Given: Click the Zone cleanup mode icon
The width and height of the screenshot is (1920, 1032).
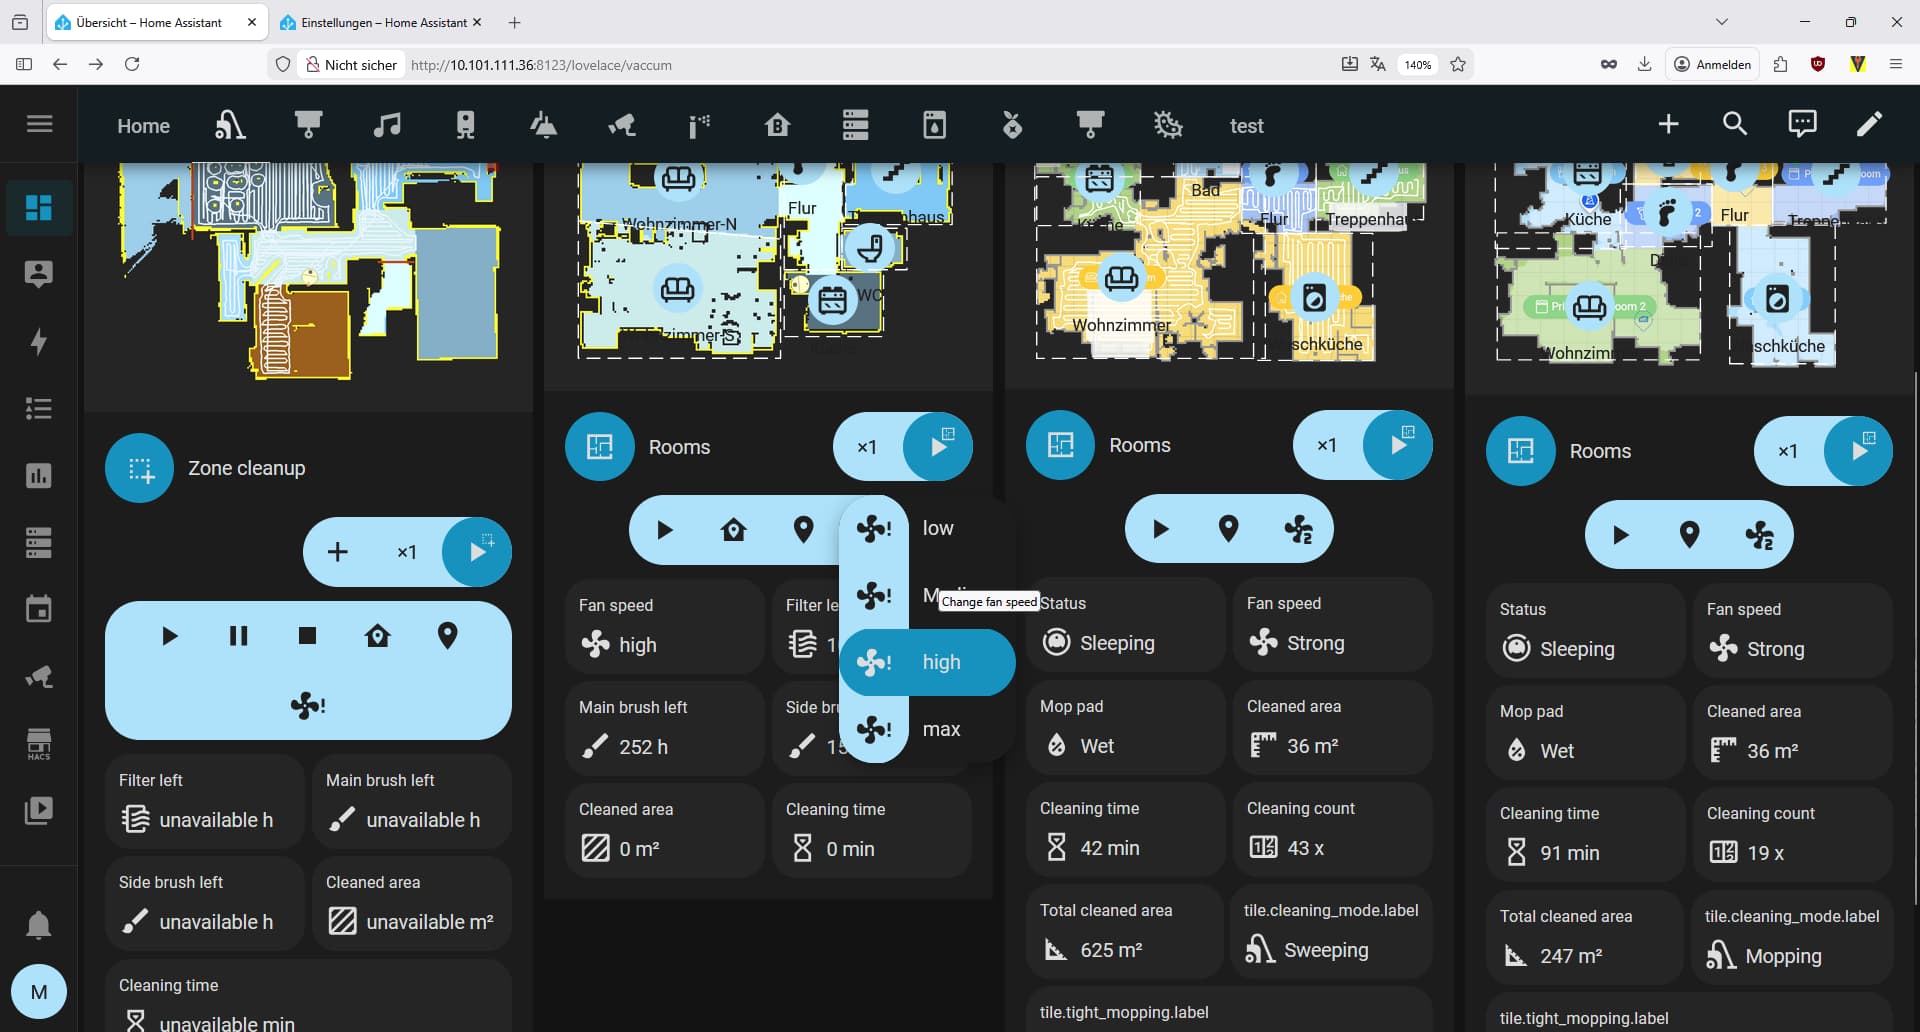Looking at the screenshot, I should tap(140, 468).
